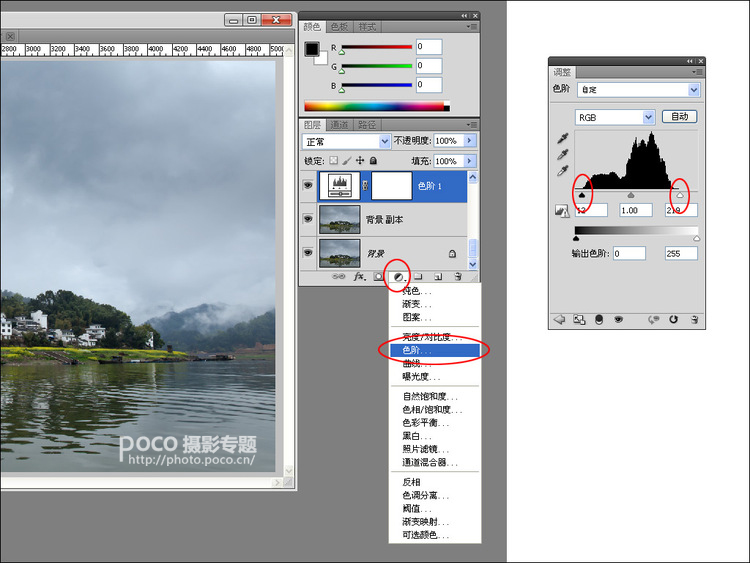Switch adjustments panel to expanded view icon
Image resolution: width=750 pixels, height=563 pixels.
click(x=579, y=319)
